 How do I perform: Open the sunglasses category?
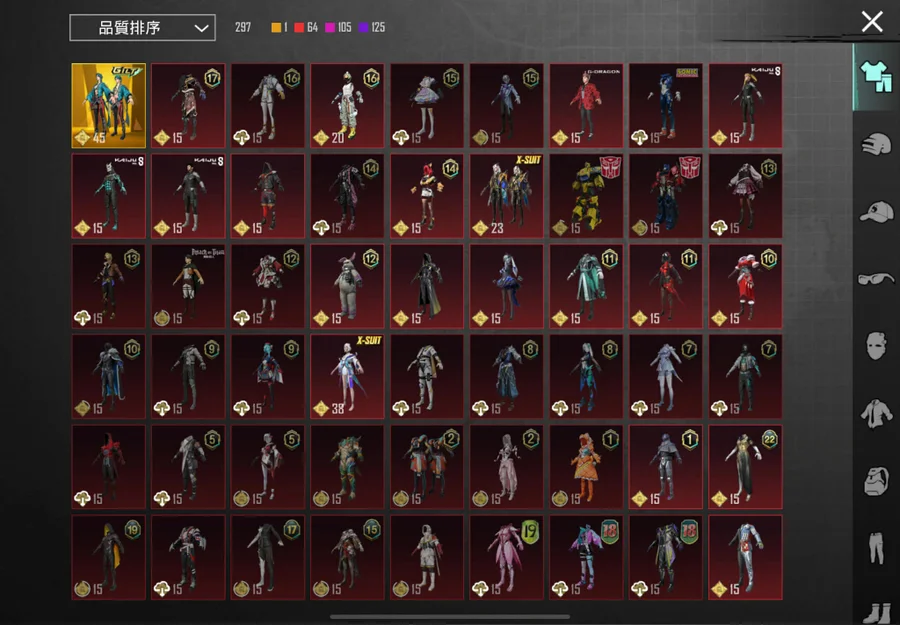coord(876,279)
